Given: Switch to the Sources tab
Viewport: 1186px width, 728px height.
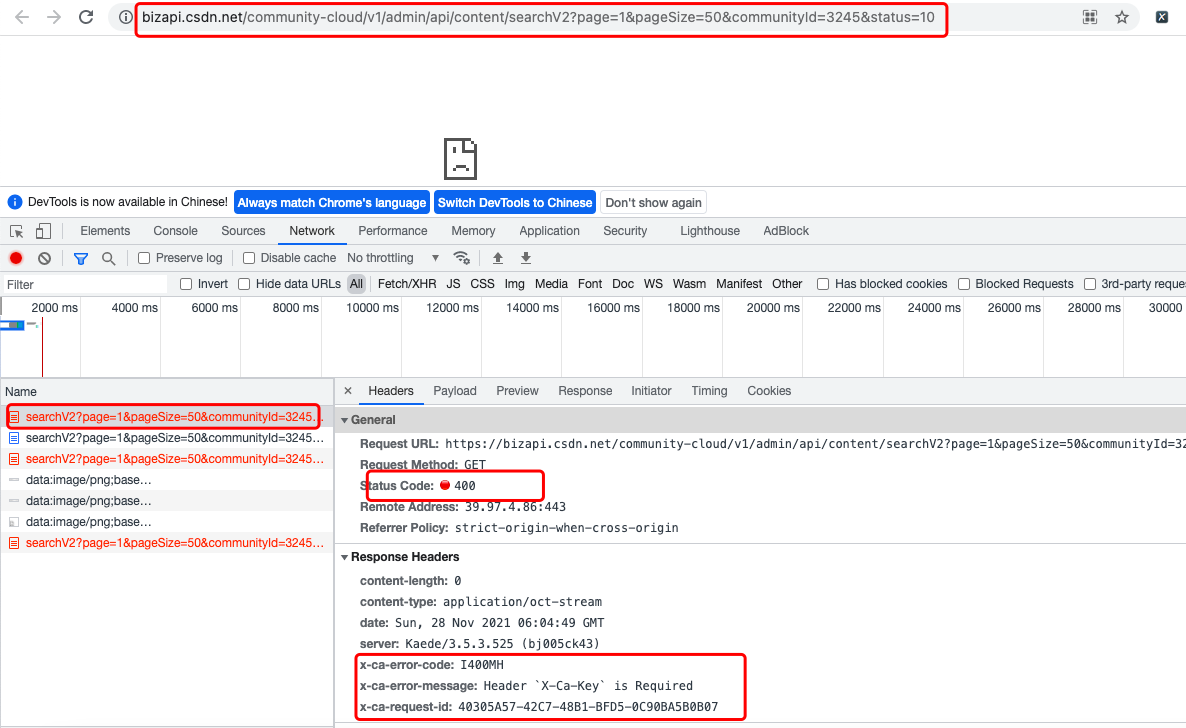Looking at the screenshot, I should (x=243, y=231).
